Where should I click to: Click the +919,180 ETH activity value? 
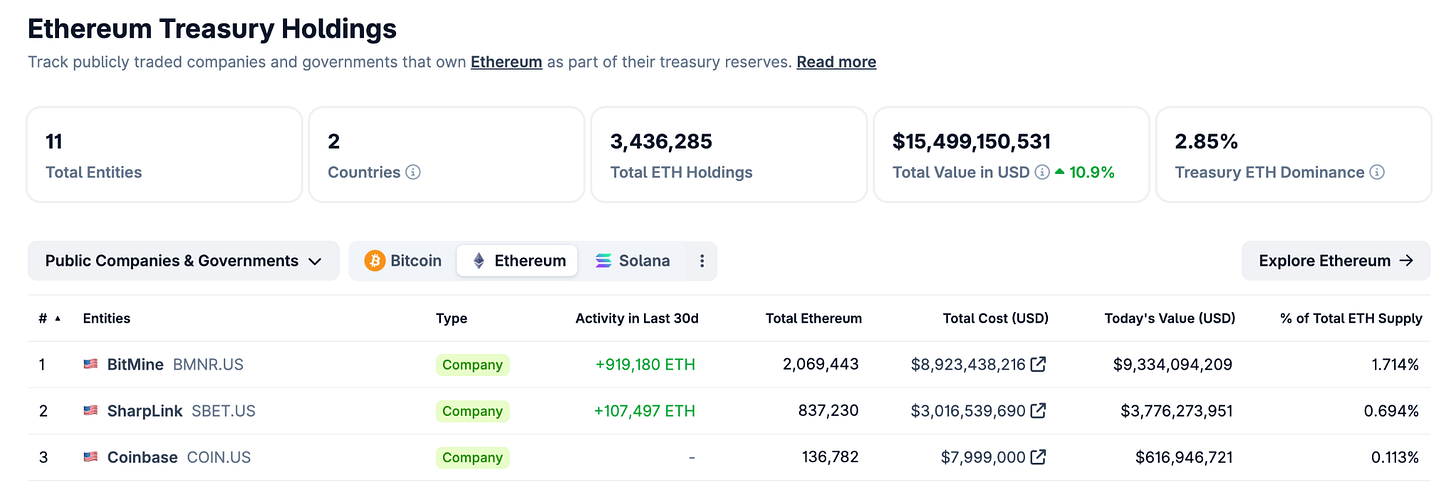(x=645, y=365)
